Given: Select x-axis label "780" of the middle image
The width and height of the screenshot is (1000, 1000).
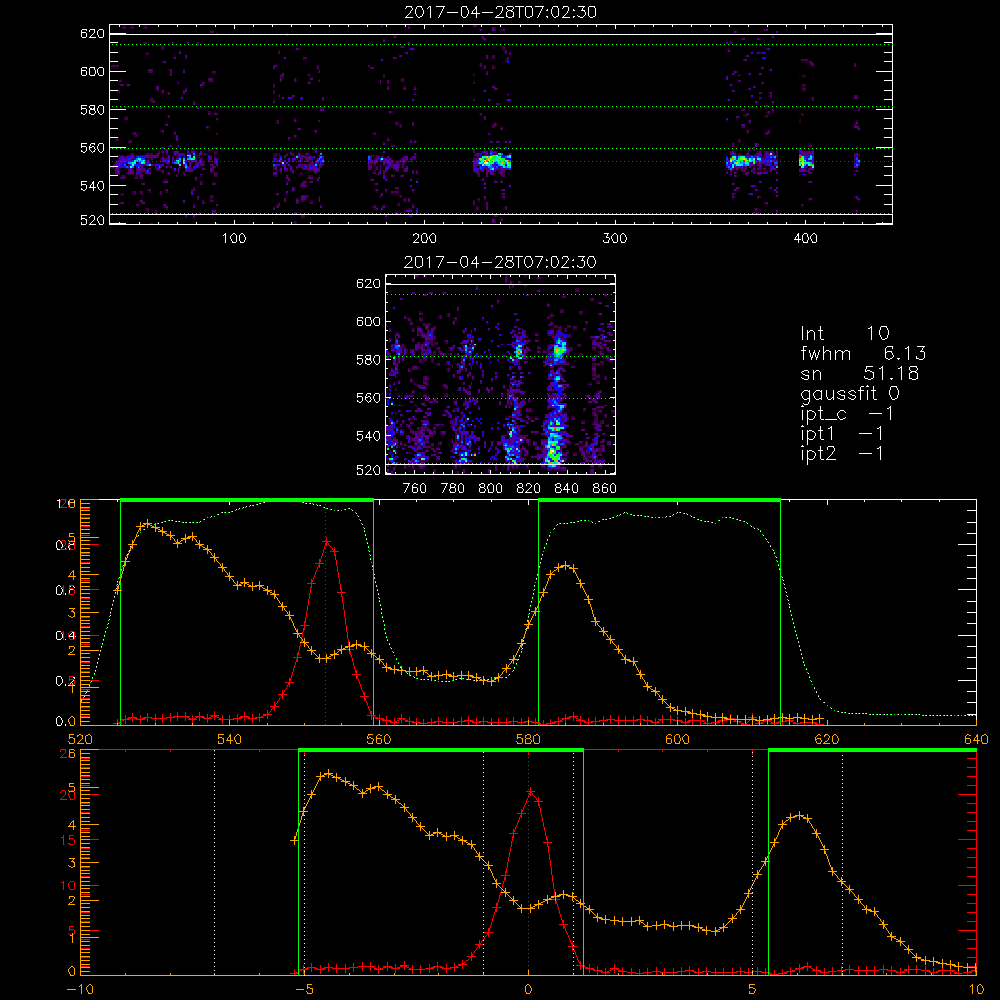Looking at the screenshot, I should point(453,489).
